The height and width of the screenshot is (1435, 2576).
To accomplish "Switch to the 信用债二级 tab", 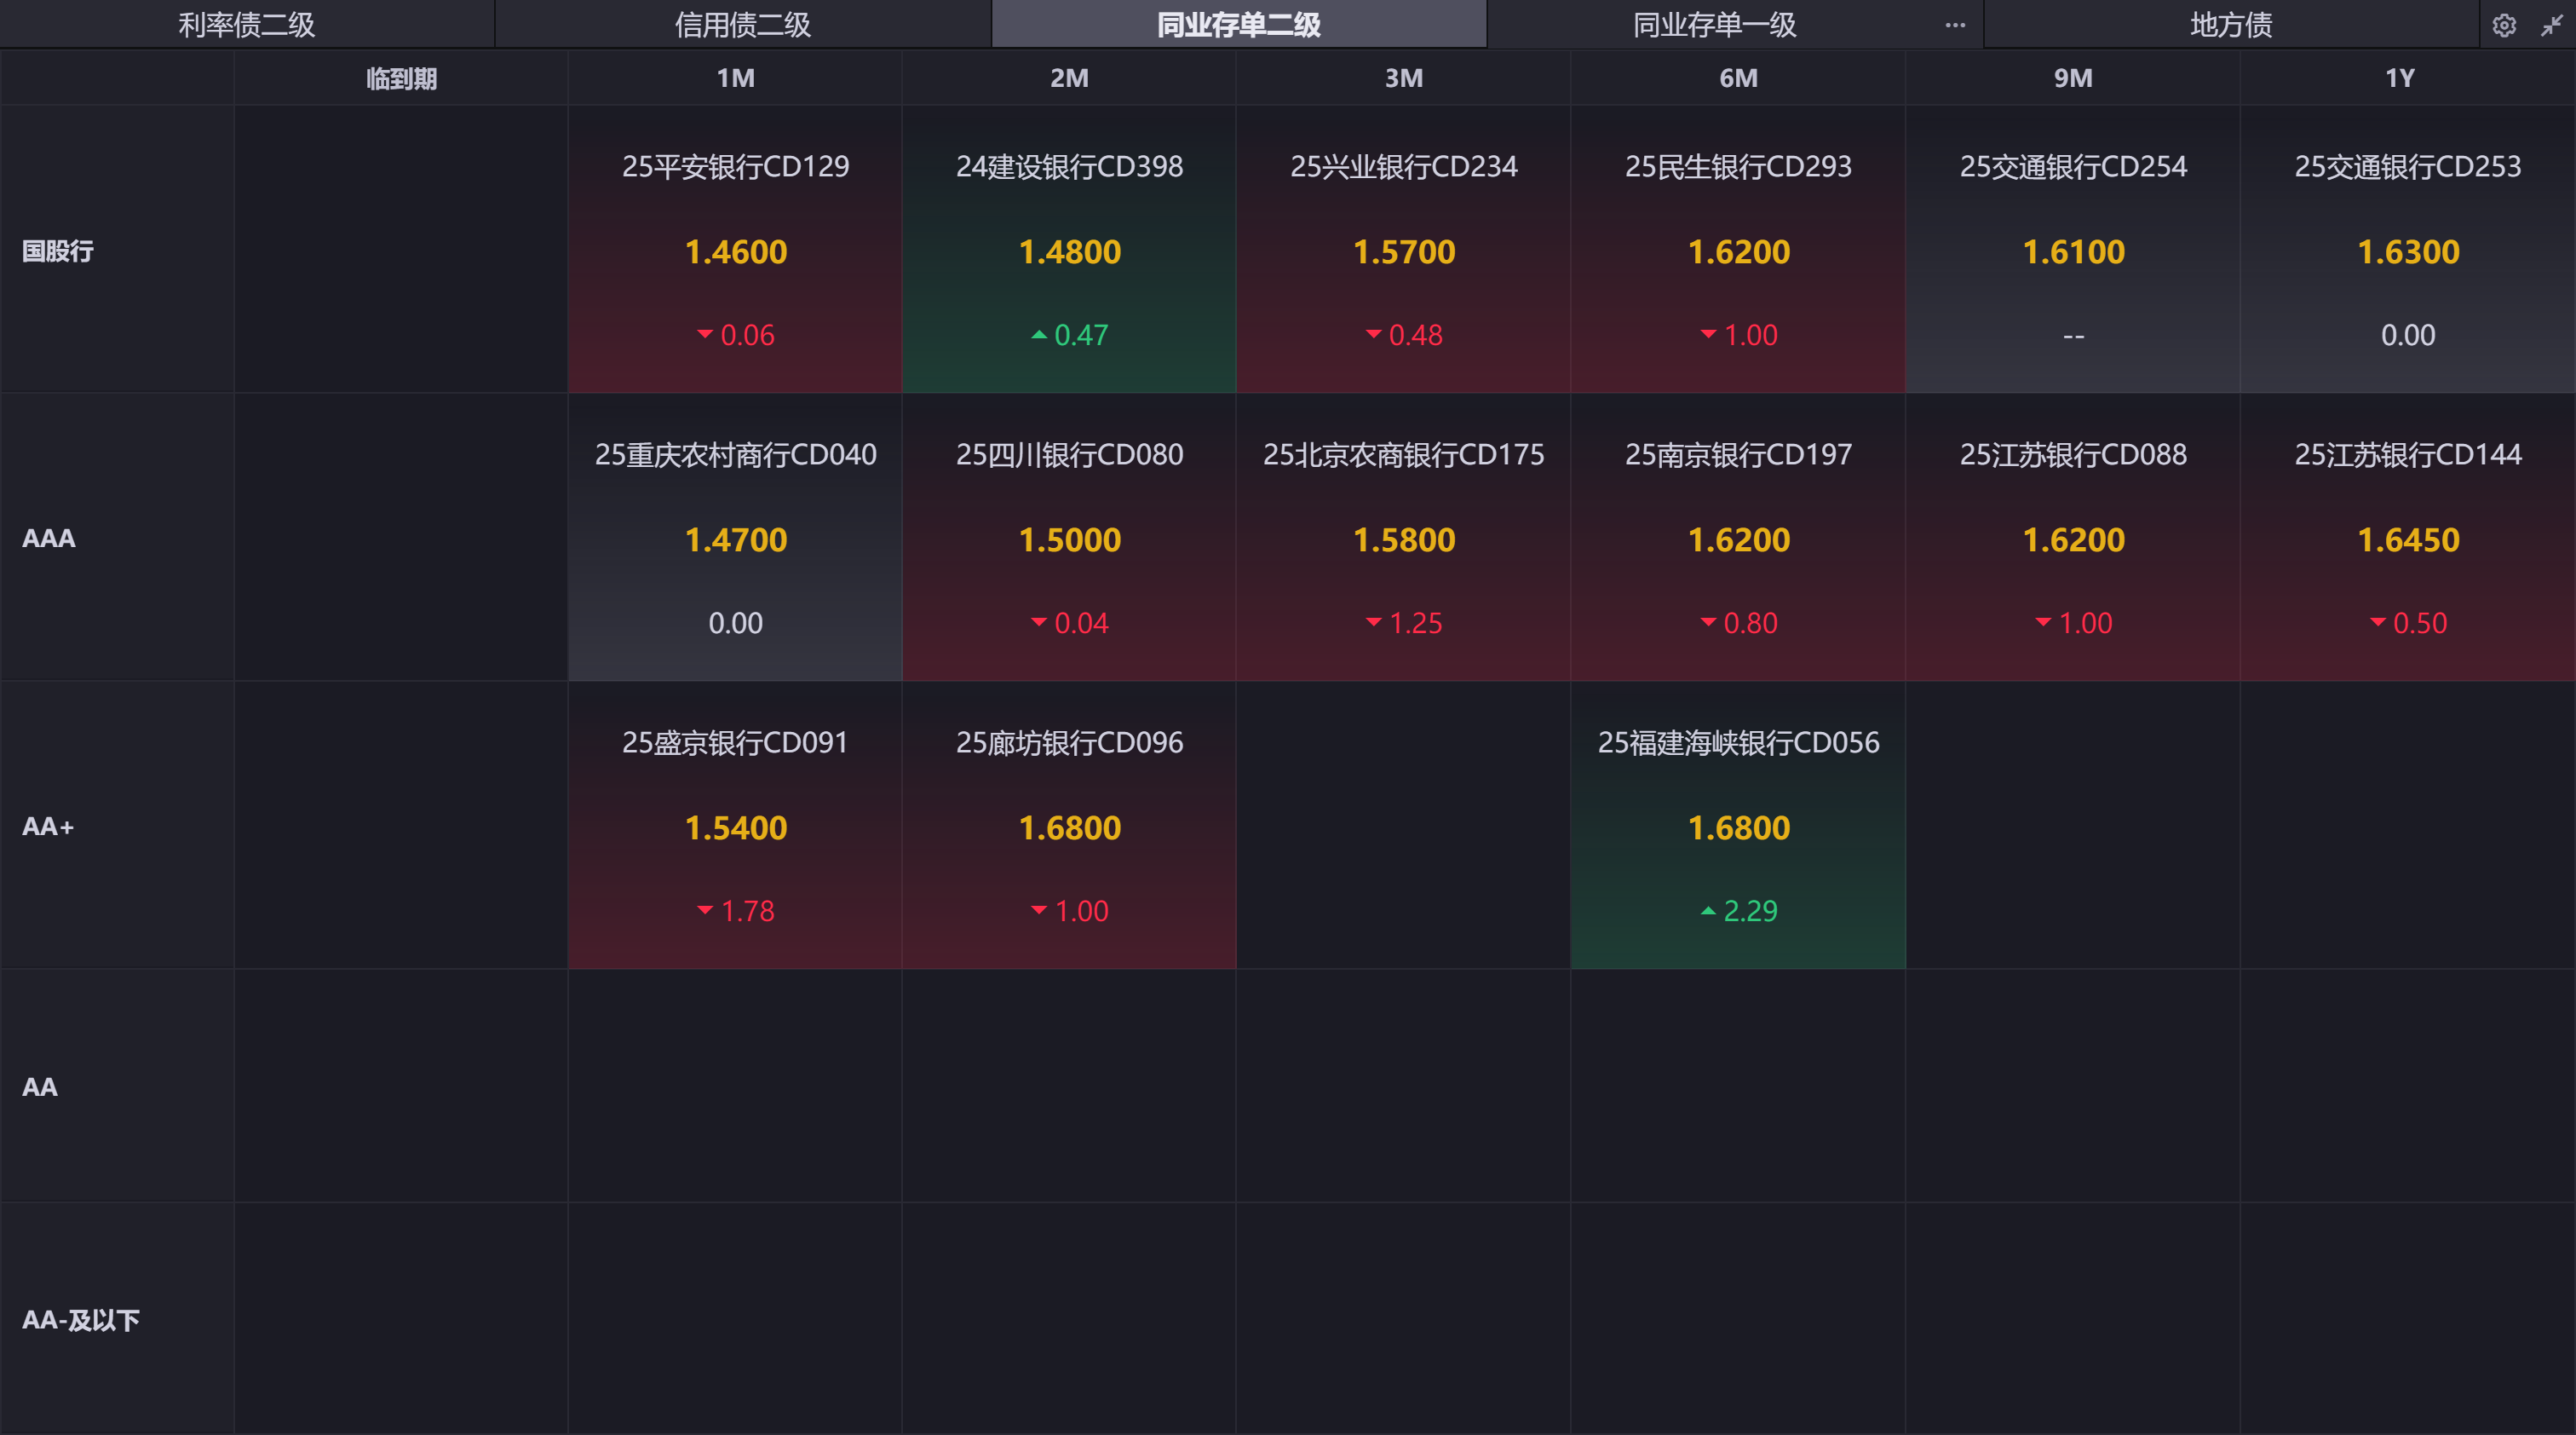I will pos(742,25).
